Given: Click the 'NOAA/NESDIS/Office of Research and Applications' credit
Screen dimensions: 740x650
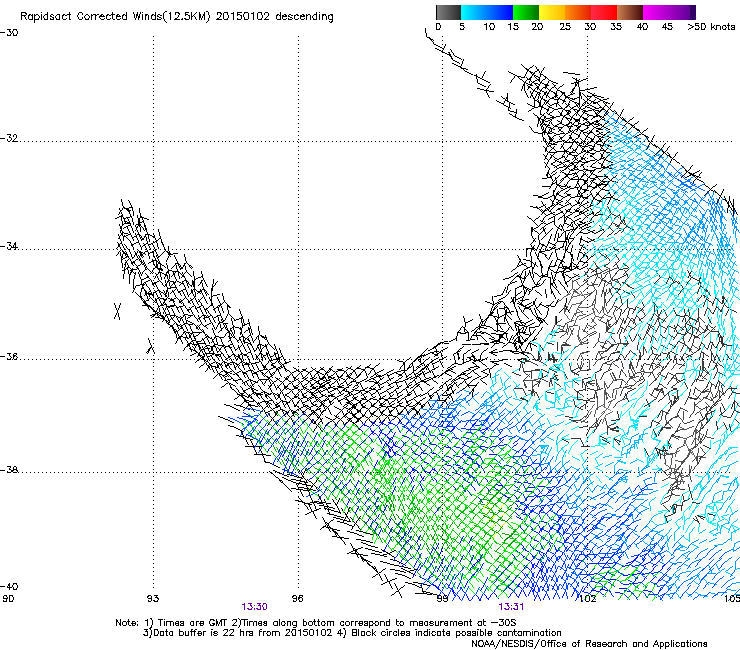Looking at the screenshot, I should pyautogui.click(x=589, y=644).
